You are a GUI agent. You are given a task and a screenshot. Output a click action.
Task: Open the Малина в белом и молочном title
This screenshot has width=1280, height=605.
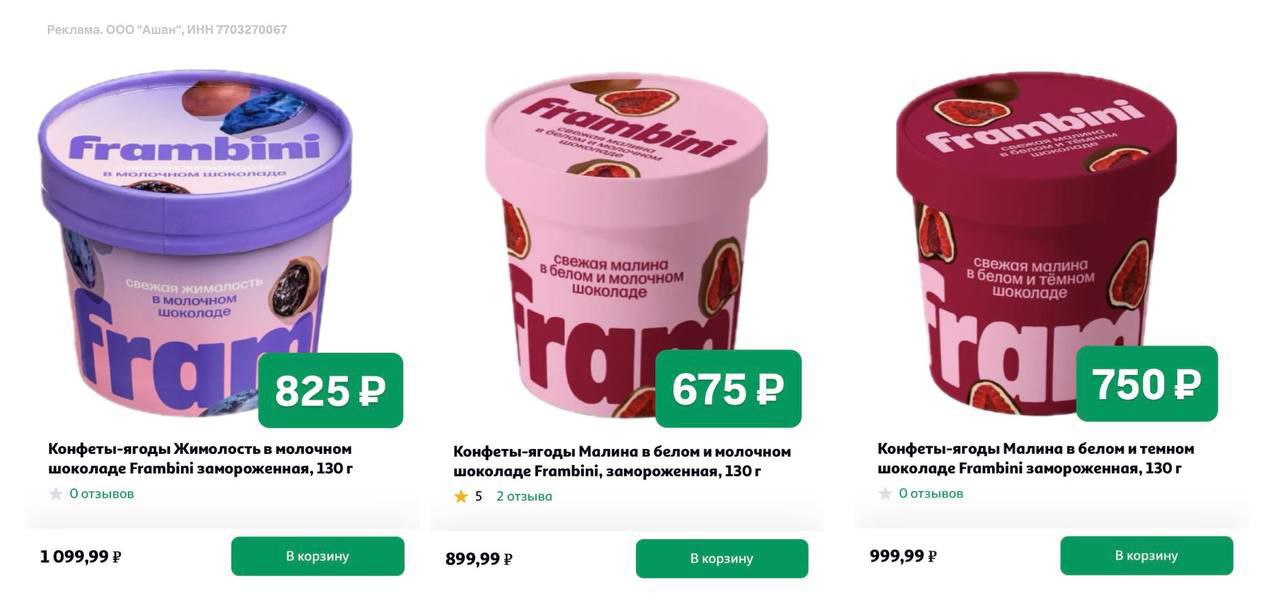click(x=622, y=461)
